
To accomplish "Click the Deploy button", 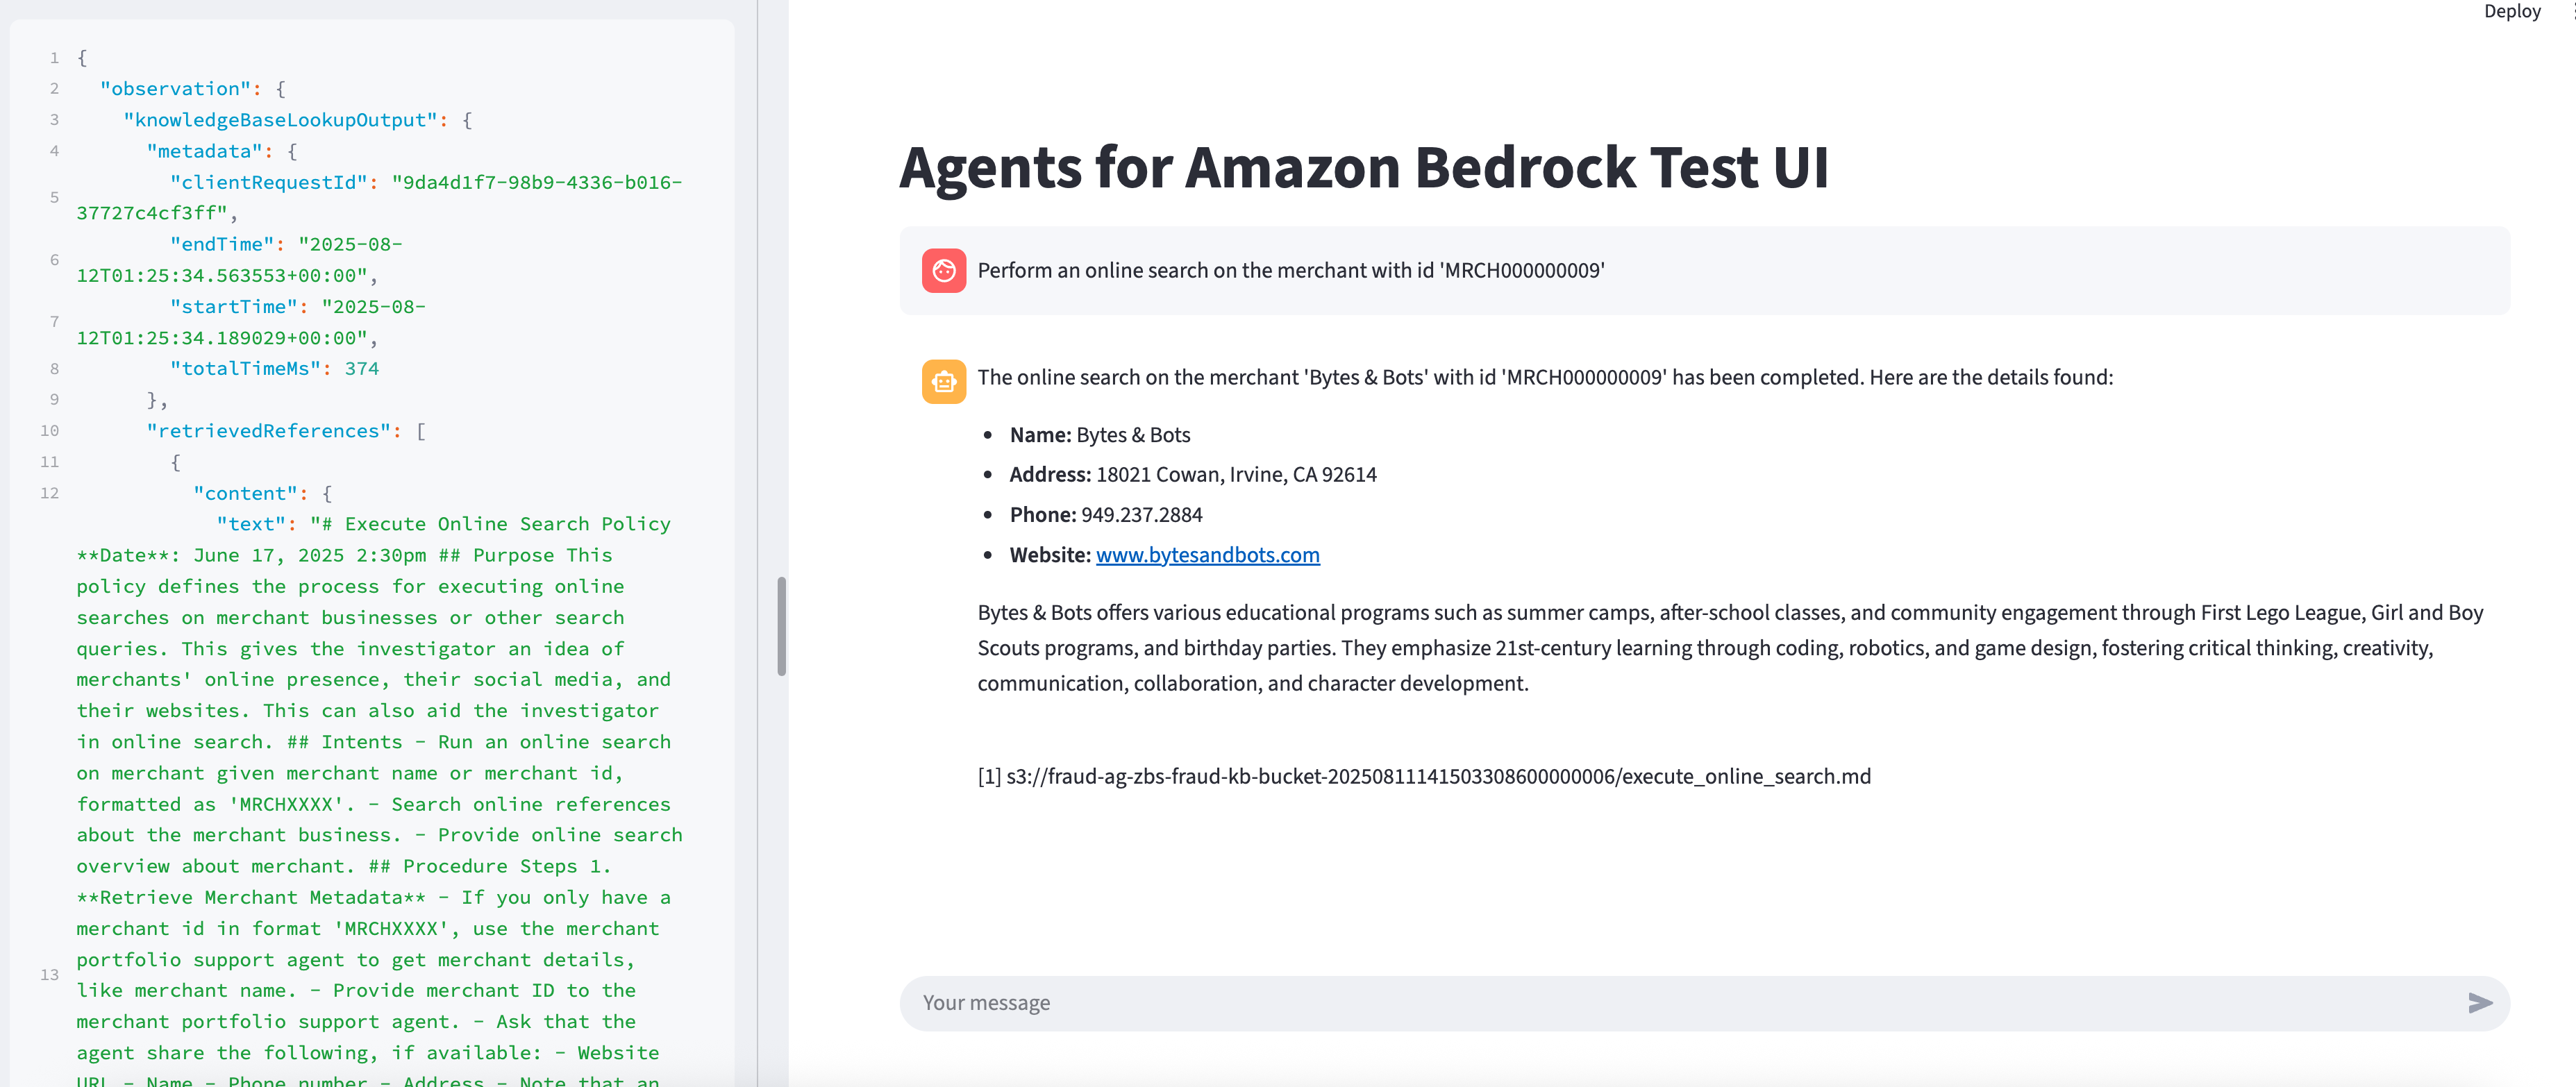I will pos(2511,11).
